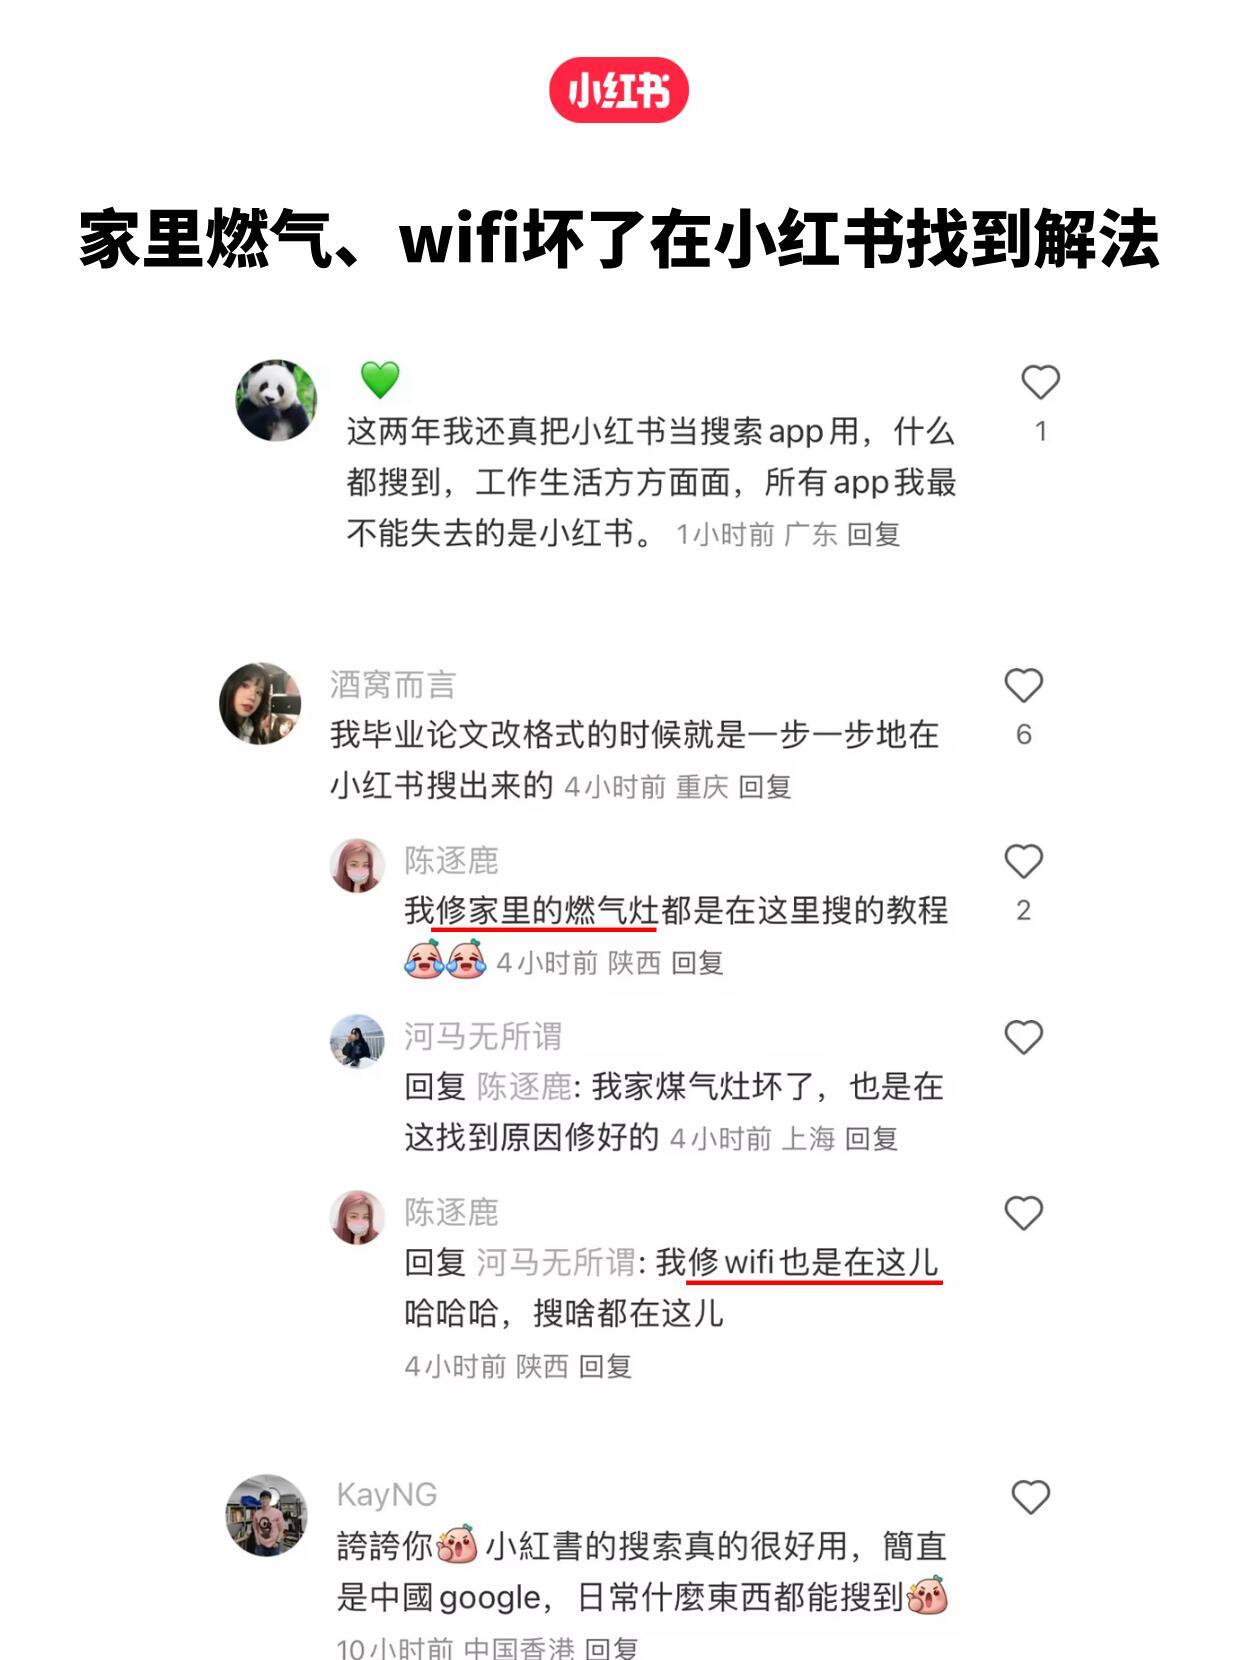Open the KayNG username link

(x=387, y=1494)
